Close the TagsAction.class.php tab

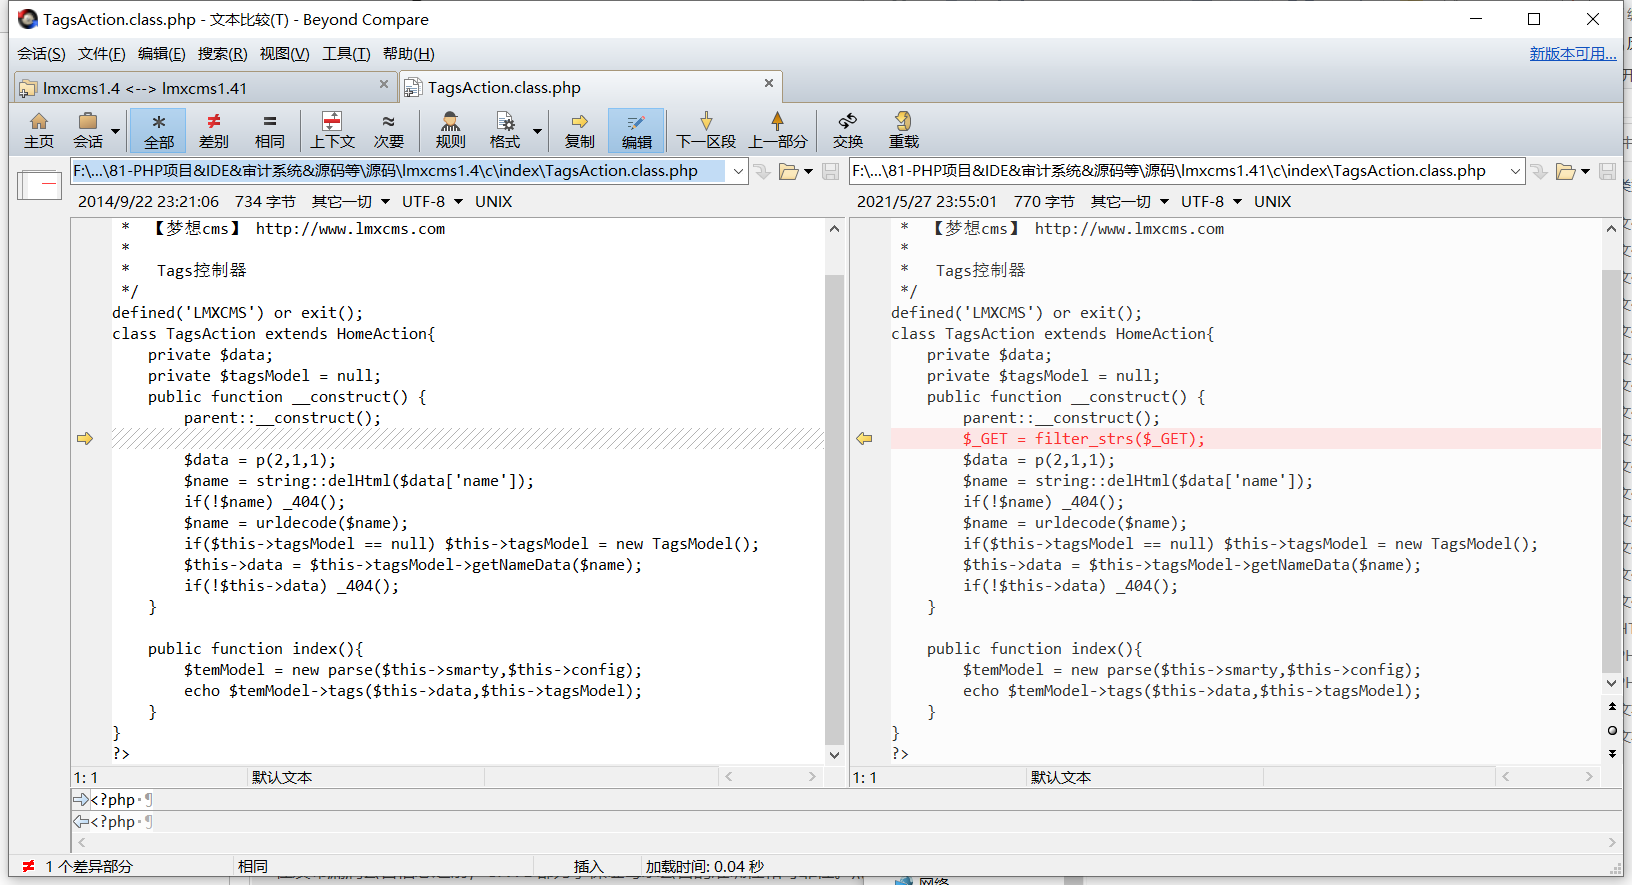click(768, 84)
